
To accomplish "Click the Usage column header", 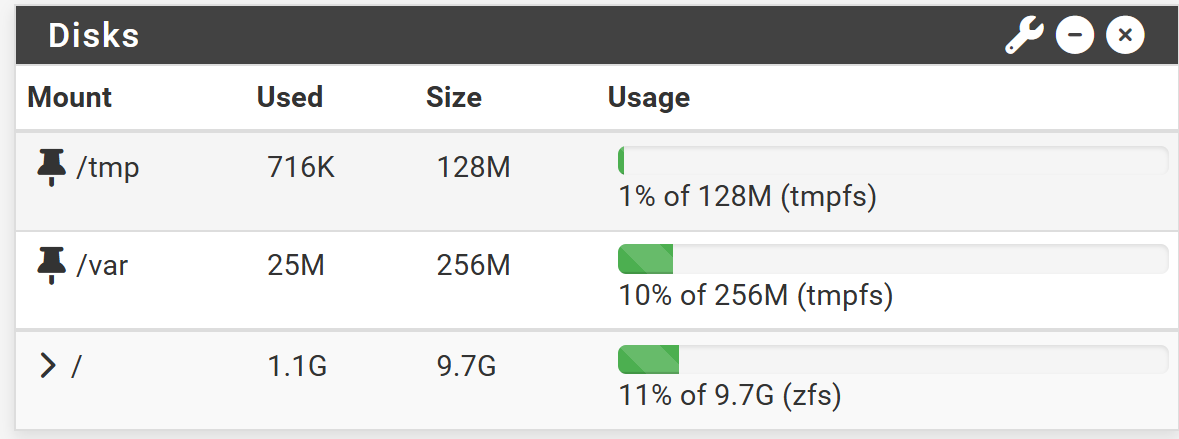I will coord(648,97).
